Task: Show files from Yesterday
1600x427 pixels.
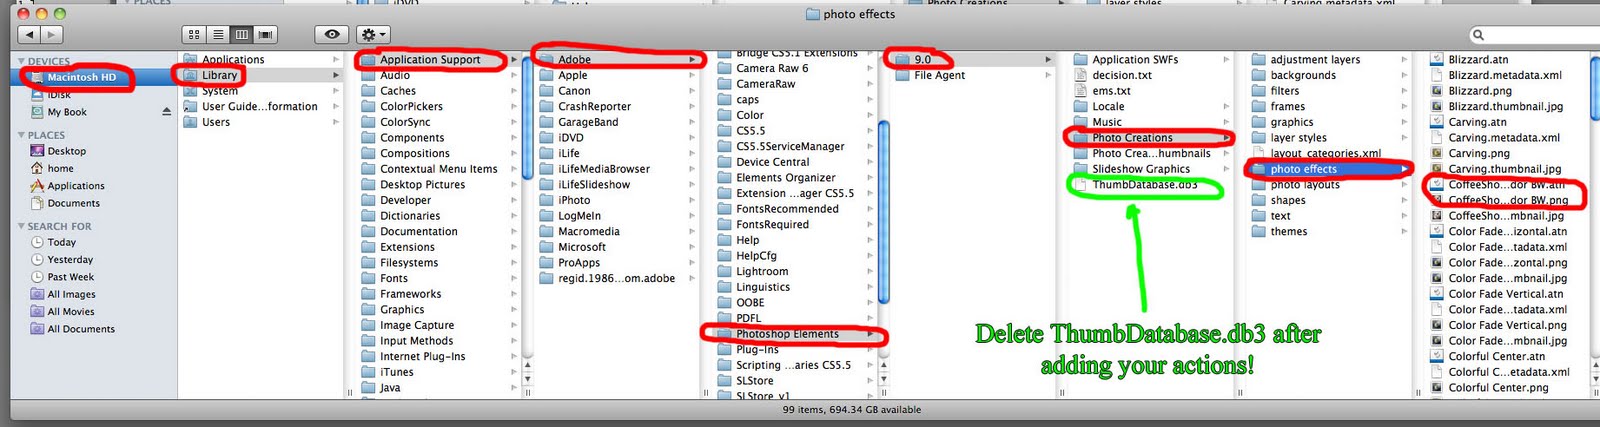Action: tap(69, 260)
